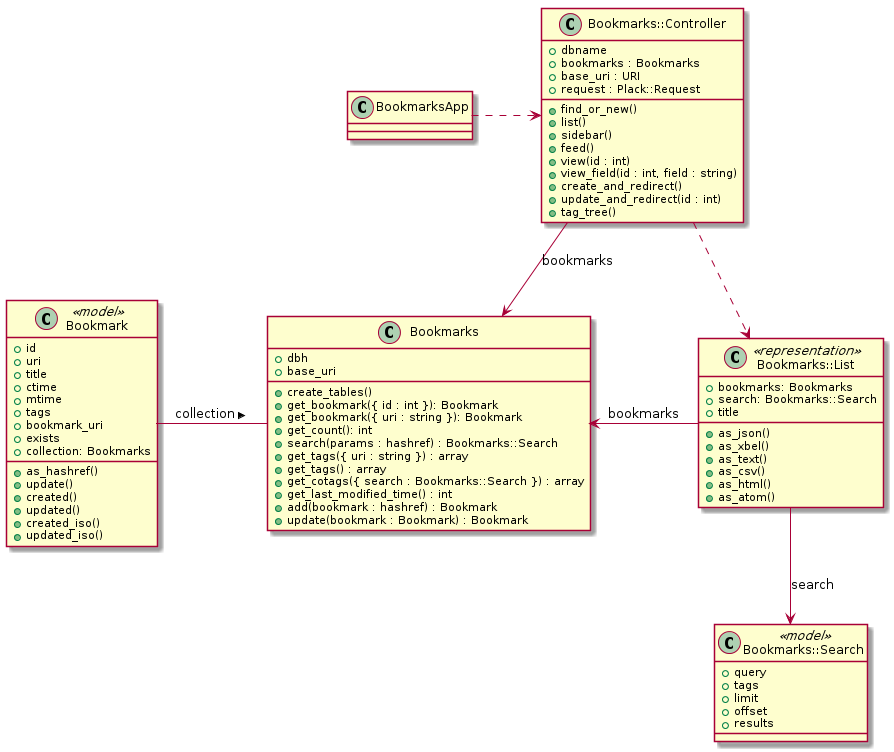Click get_tags with the 'uri : string' parameter

[377, 457]
